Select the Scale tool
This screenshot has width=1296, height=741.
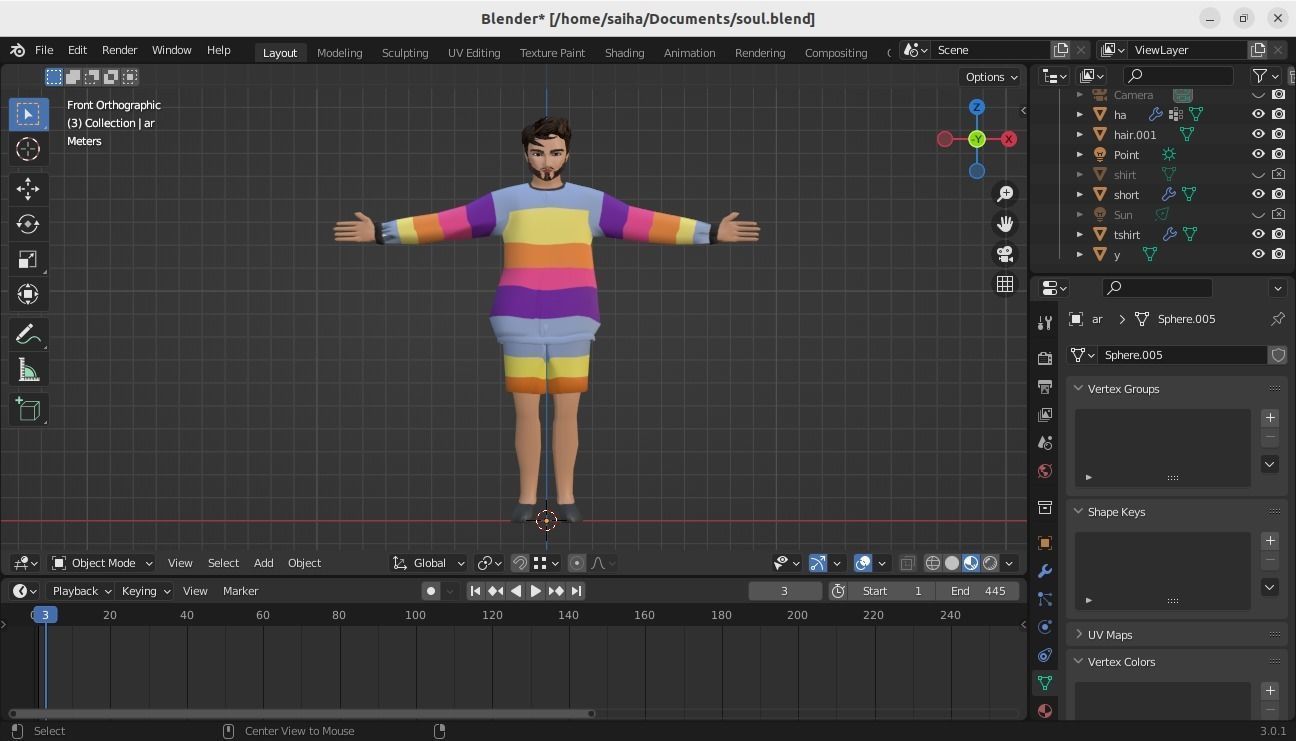28,259
